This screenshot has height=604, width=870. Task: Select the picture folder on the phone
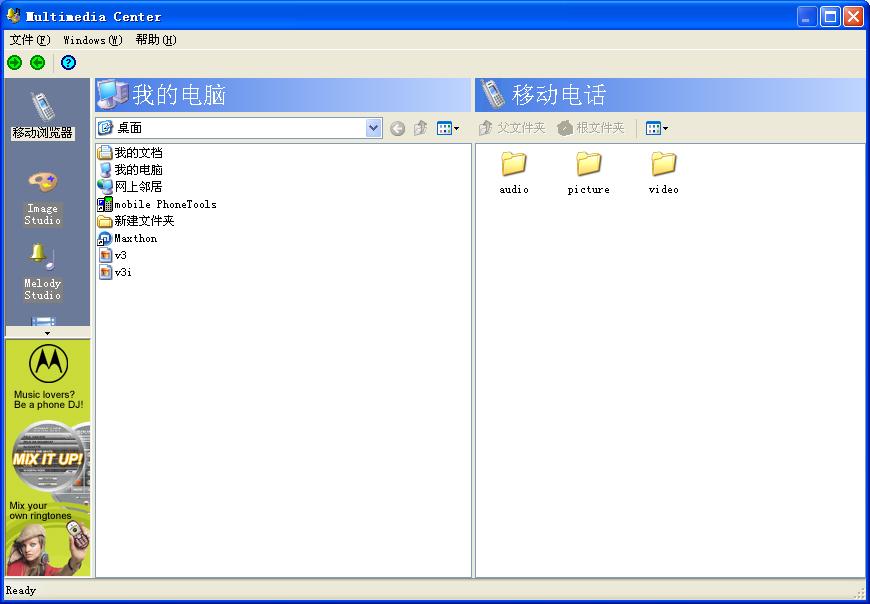(x=588, y=171)
